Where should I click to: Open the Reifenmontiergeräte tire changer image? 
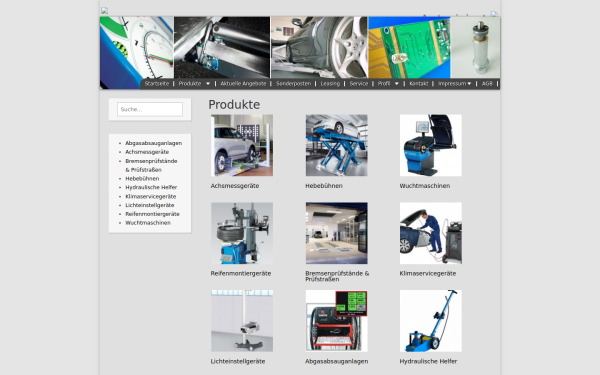pyautogui.click(x=242, y=233)
